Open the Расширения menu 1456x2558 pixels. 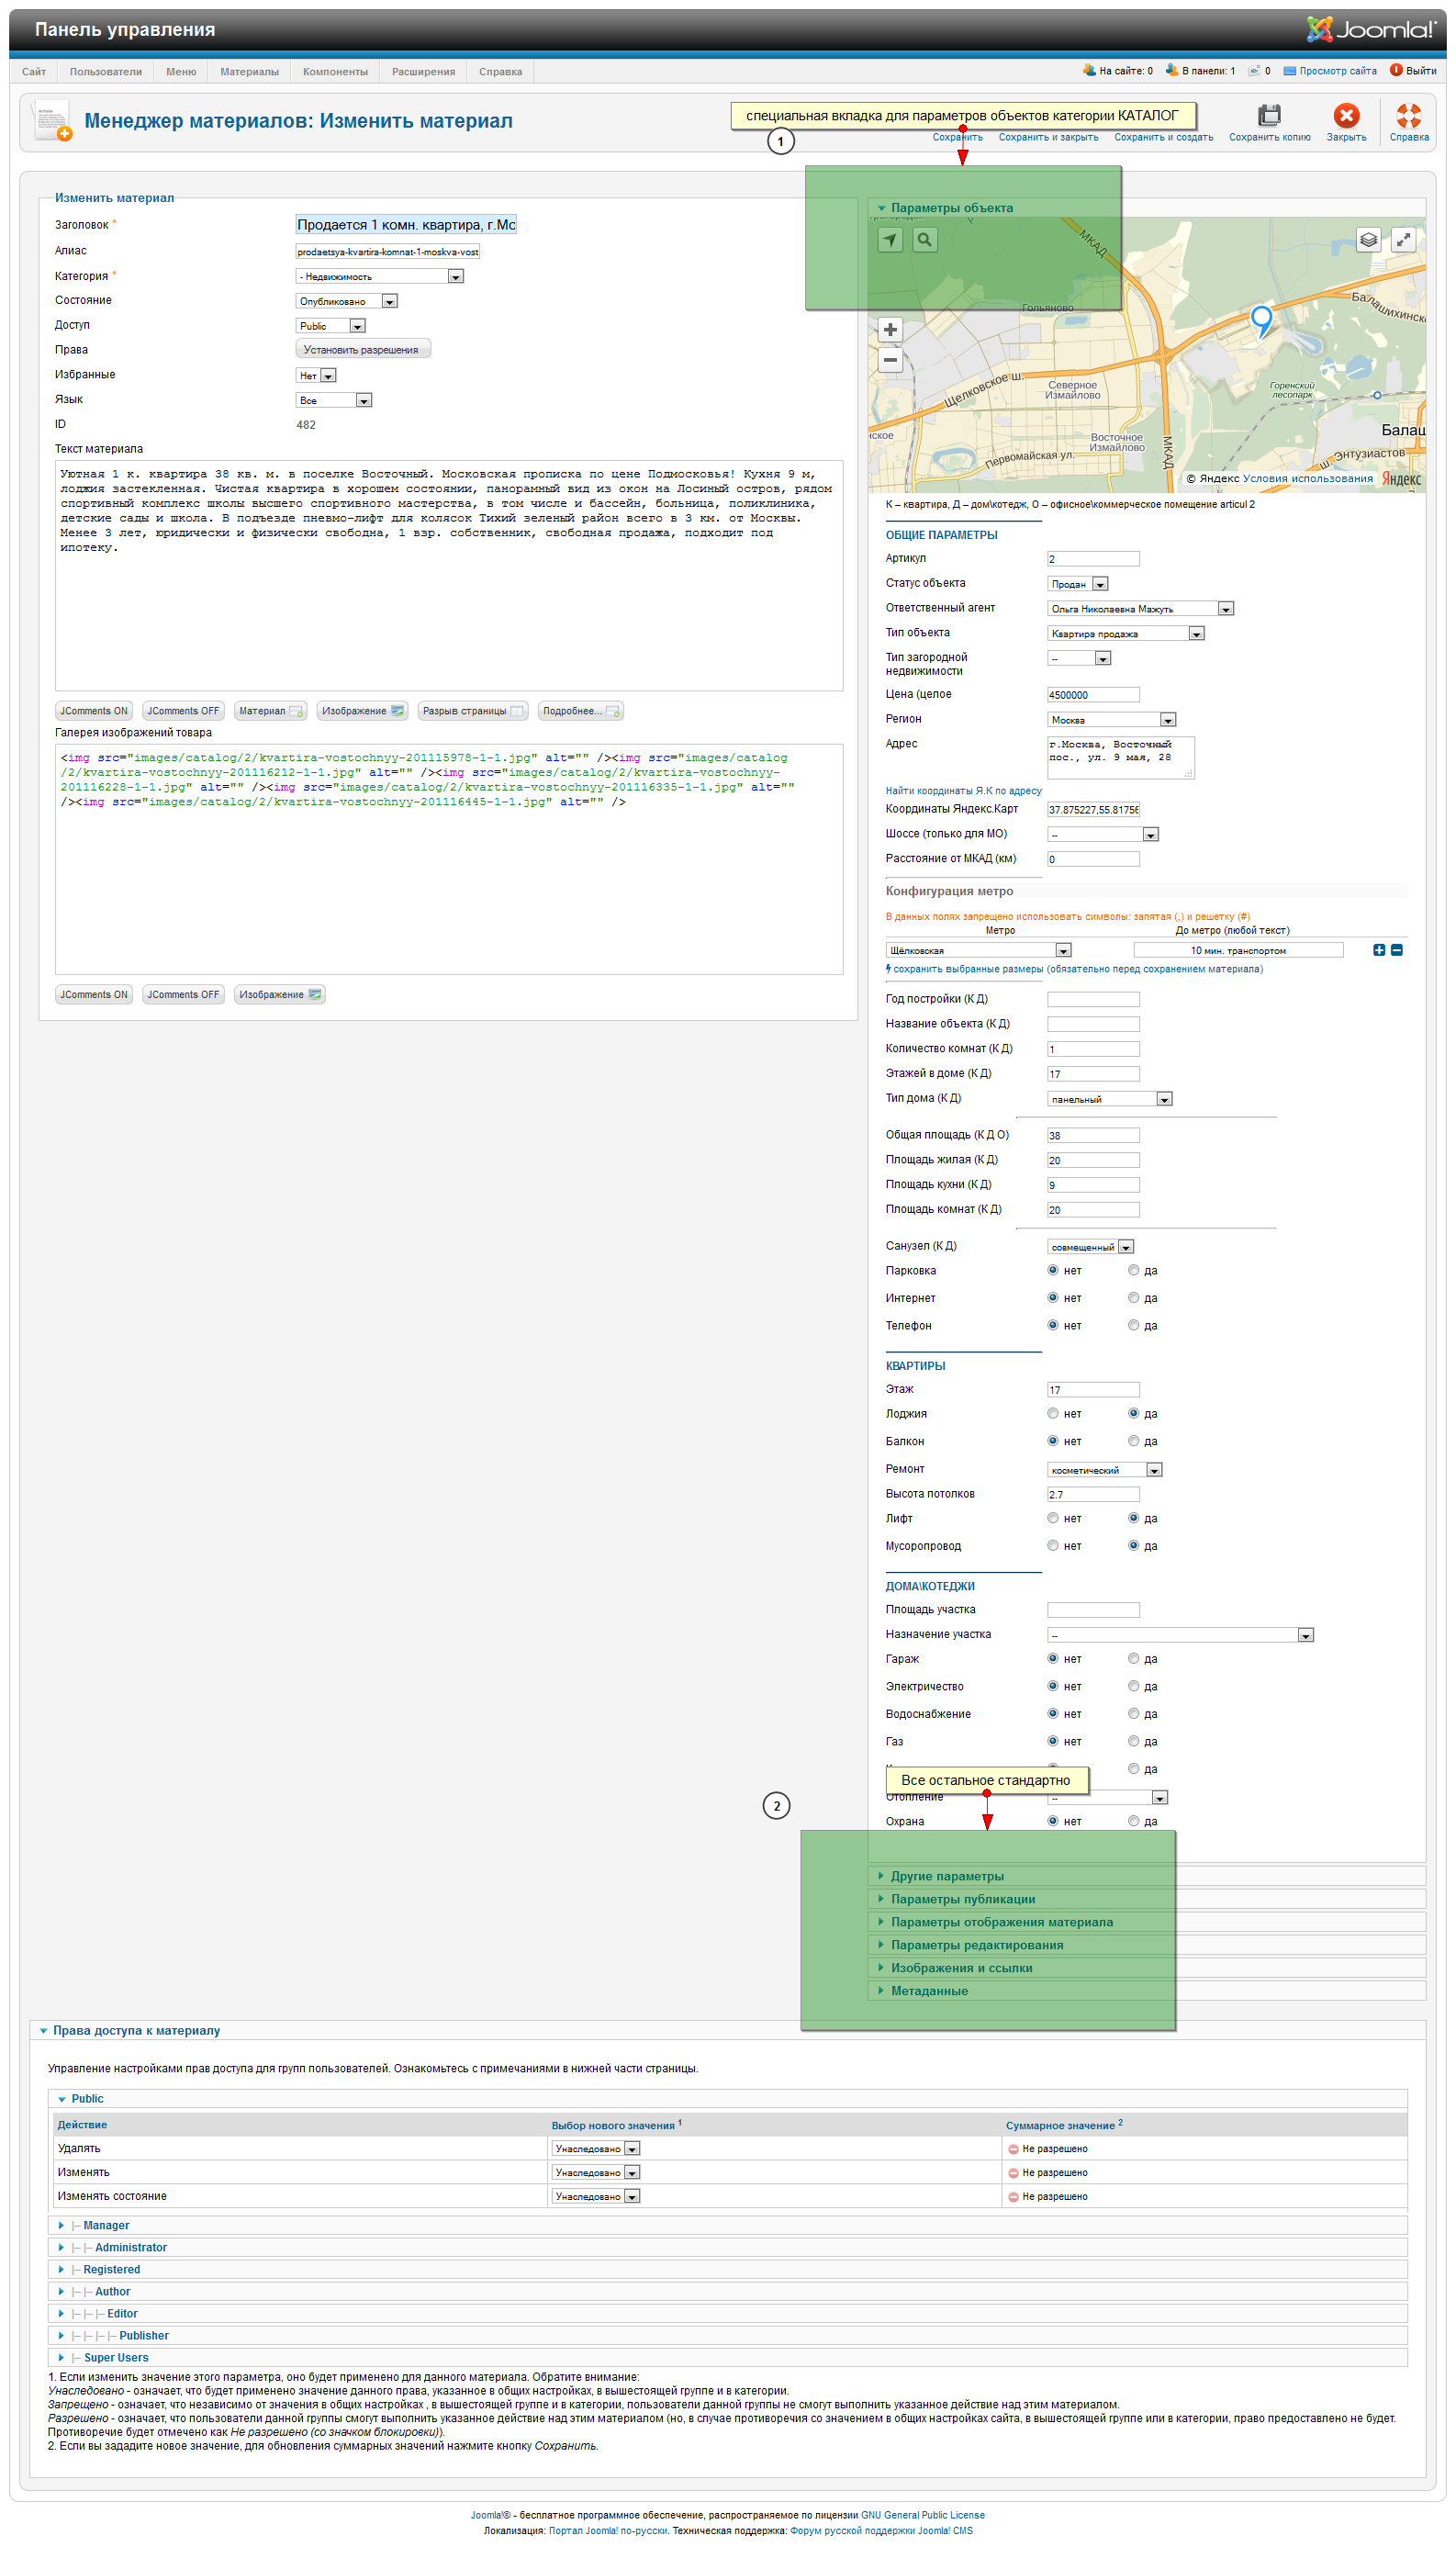click(424, 72)
